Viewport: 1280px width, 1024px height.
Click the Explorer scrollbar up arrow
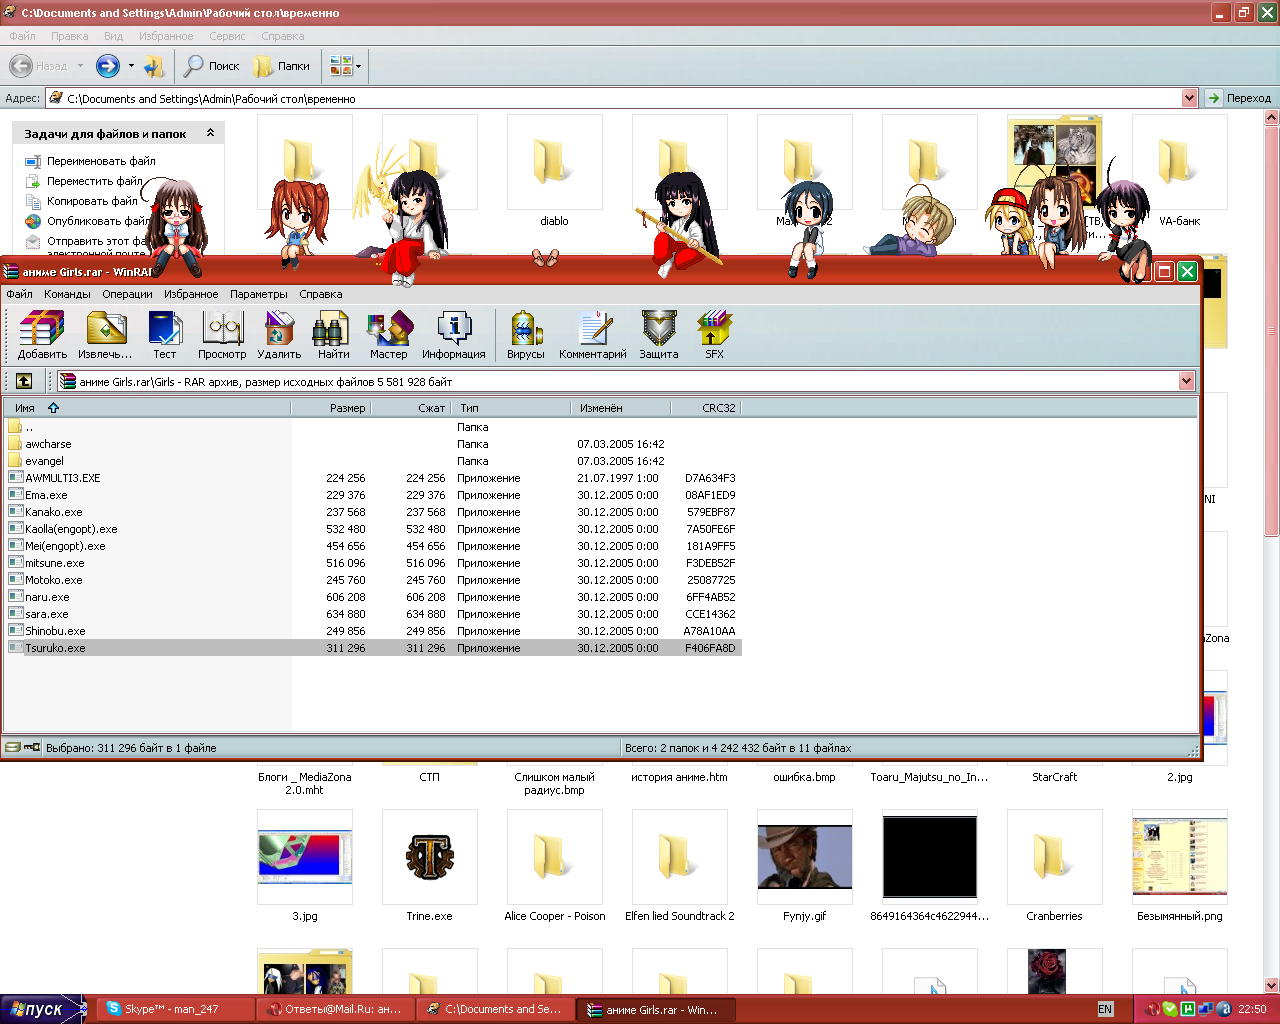point(1272,117)
